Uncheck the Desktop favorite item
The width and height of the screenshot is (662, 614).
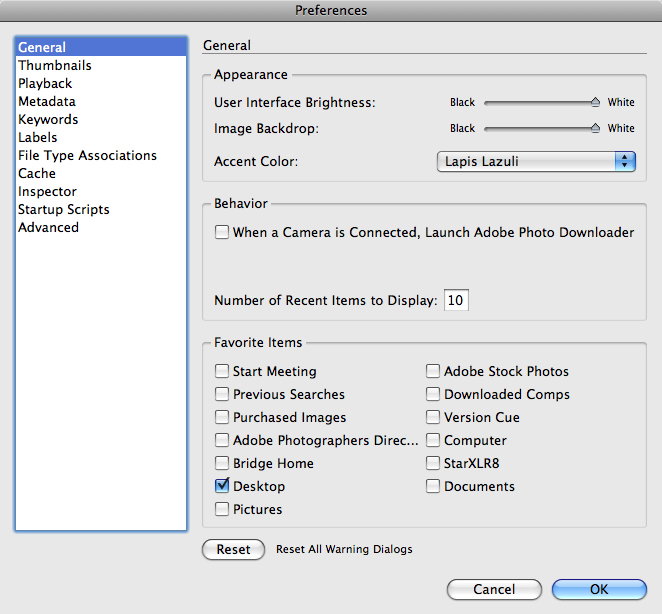(x=222, y=486)
